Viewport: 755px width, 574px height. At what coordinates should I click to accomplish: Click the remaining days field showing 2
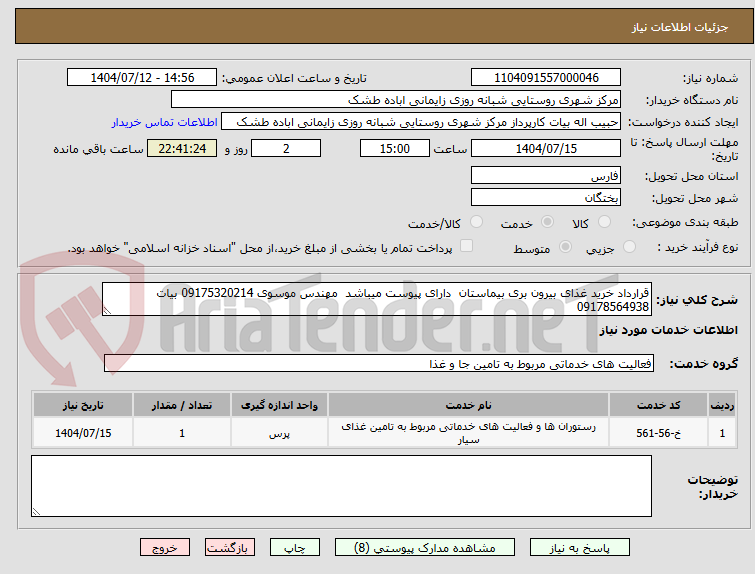pyautogui.click(x=286, y=148)
